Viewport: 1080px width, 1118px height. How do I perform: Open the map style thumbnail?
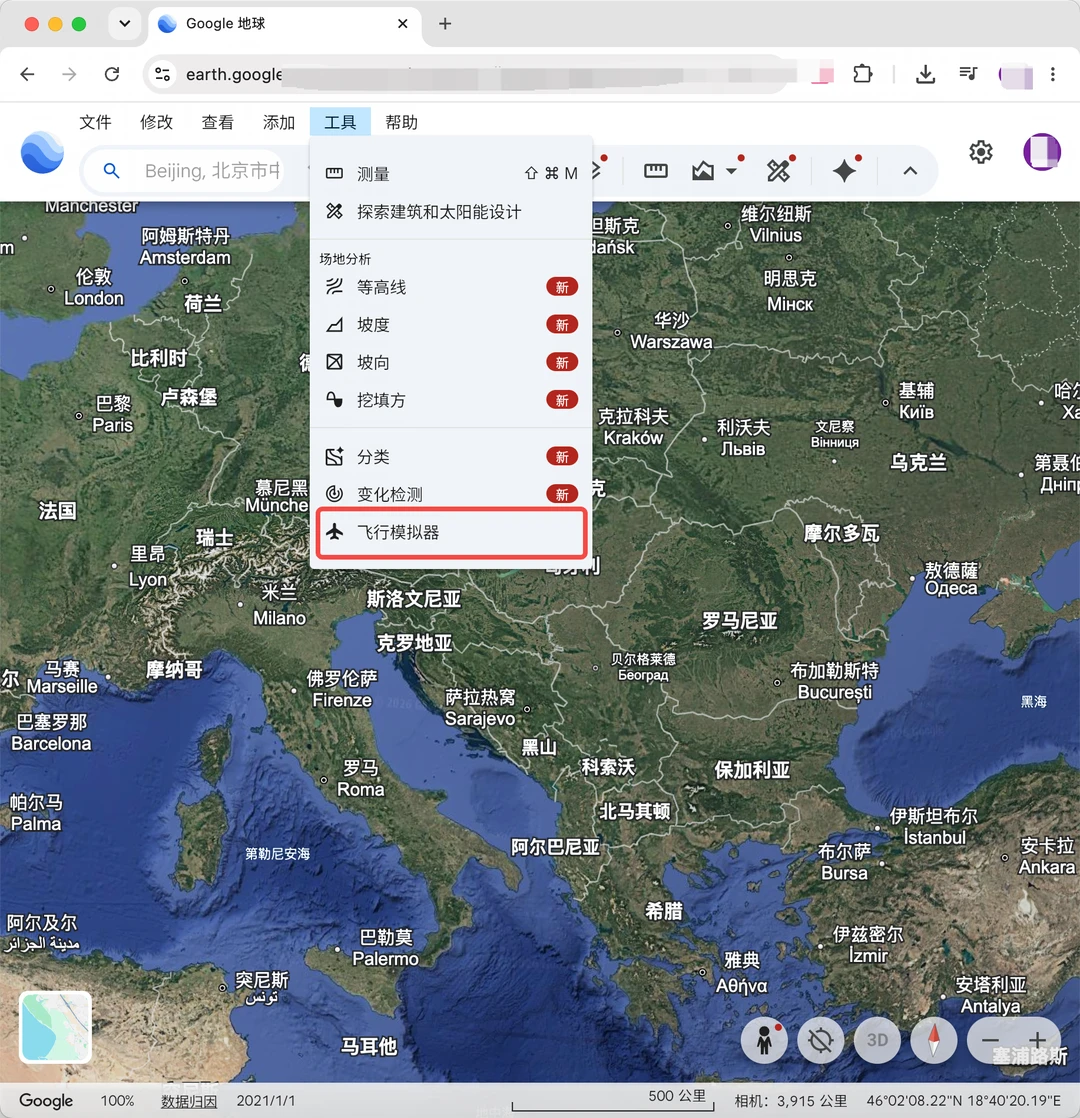[x=56, y=1027]
